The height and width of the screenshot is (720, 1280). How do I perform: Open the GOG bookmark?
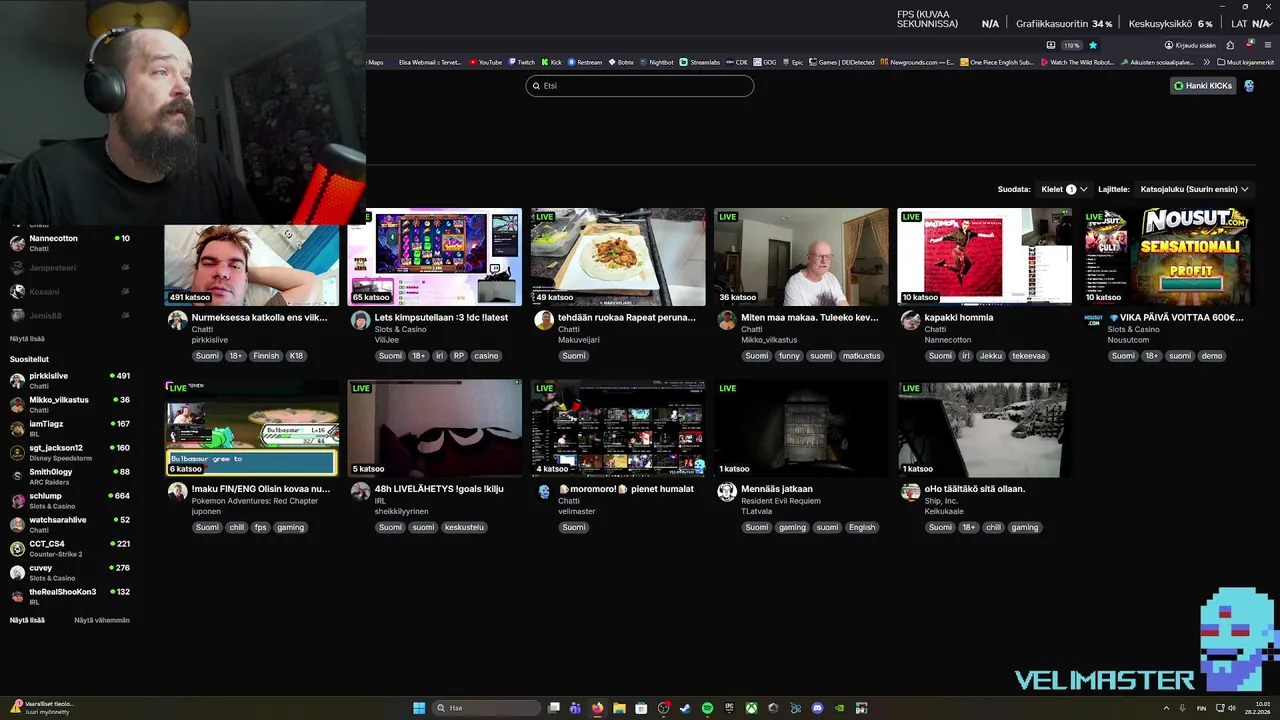[x=765, y=62]
